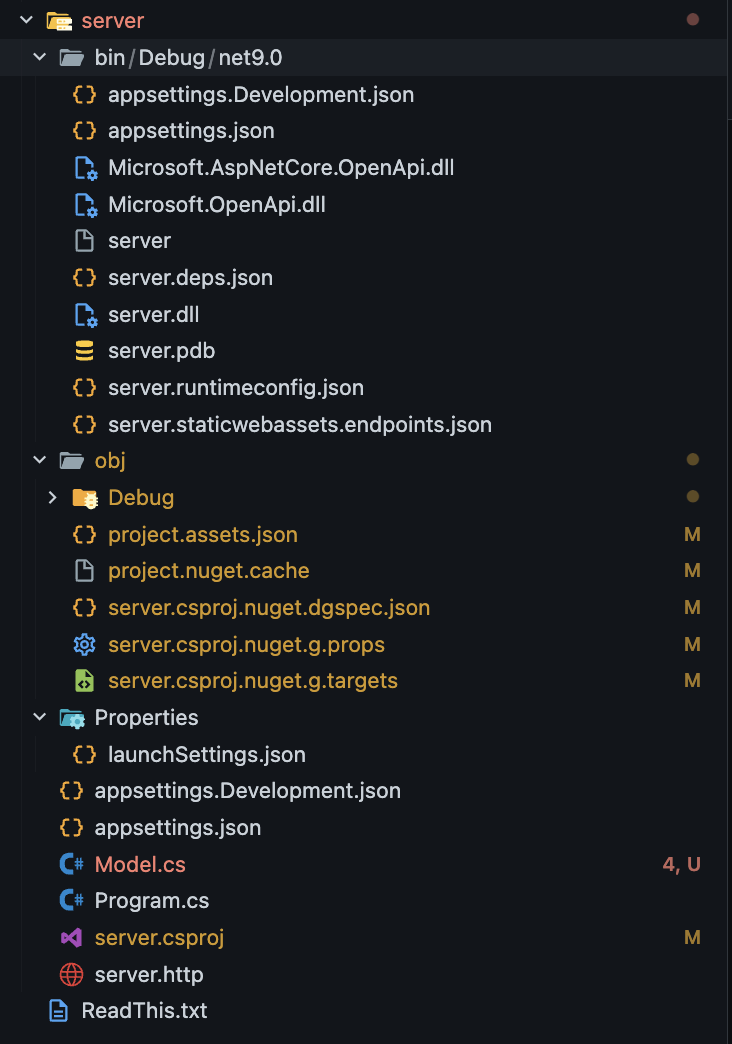The height and width of the screenshot is (1044, 732).
Task: Collapse the Properties folder chevron
Action: 40,717
